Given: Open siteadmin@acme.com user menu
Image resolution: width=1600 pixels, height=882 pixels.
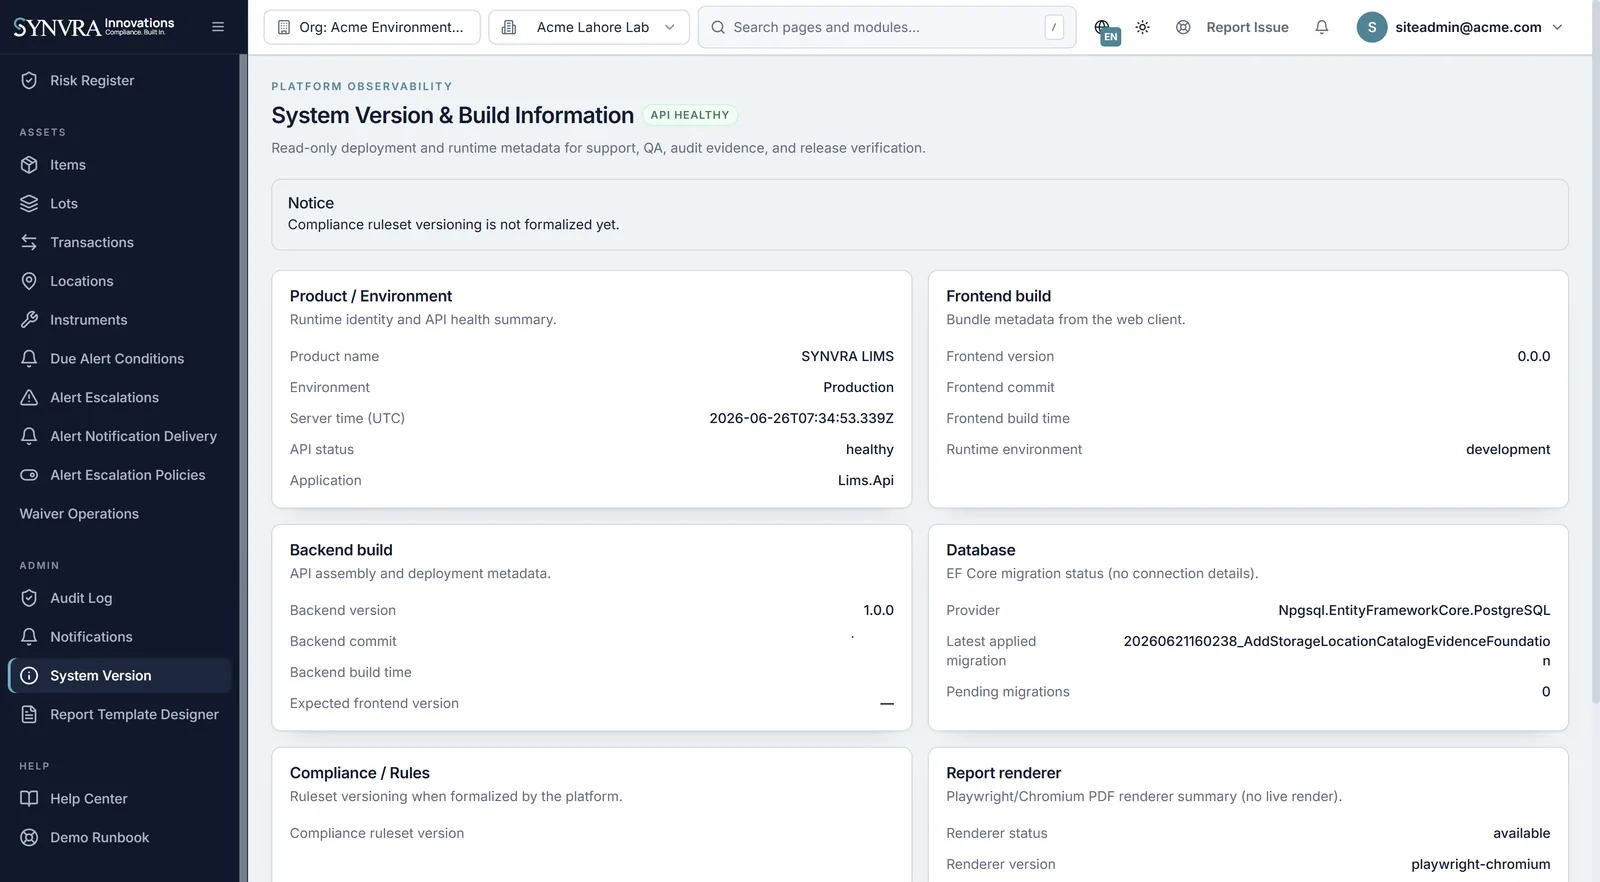Looking at the screenshot, I should click(1460, 27).
